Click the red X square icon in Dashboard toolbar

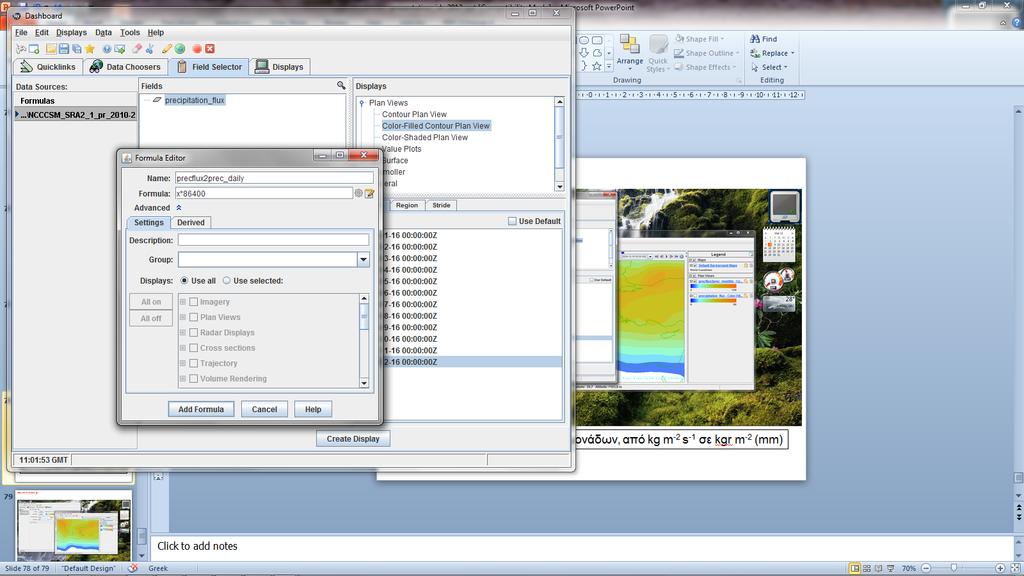pos(210,49)
